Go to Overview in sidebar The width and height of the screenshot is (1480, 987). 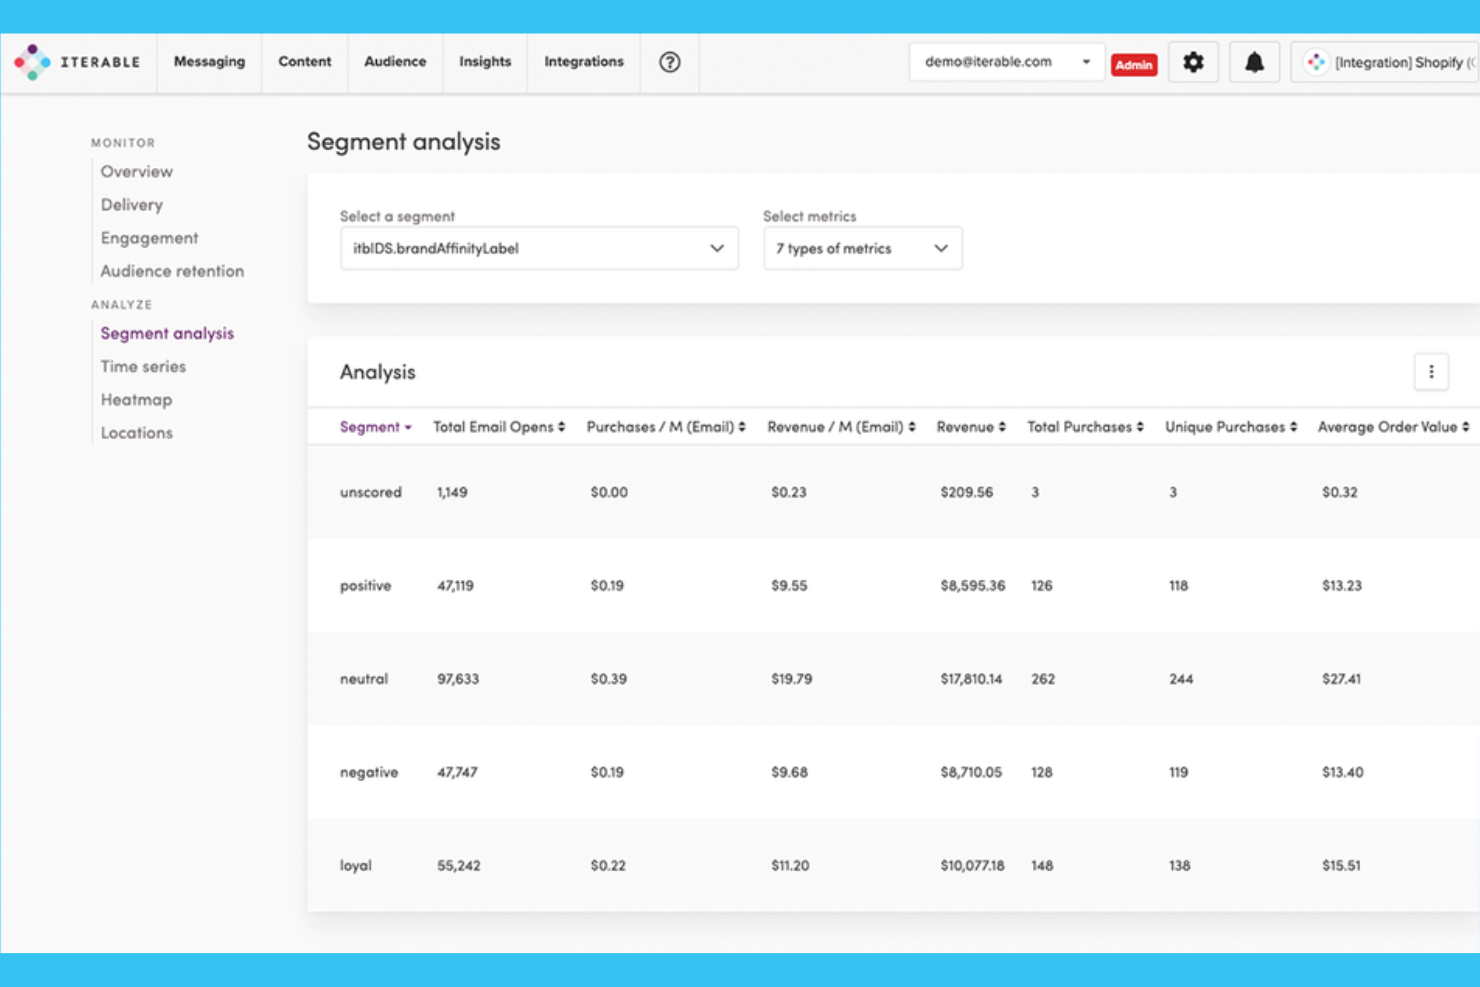pos(136,172)
